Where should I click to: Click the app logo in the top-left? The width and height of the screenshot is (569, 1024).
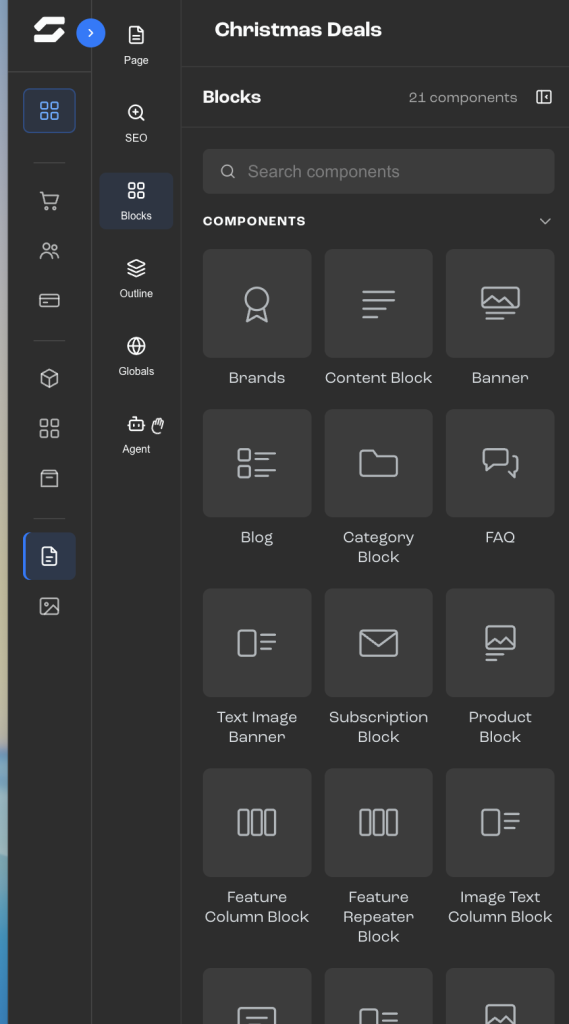tap(49, 30)
